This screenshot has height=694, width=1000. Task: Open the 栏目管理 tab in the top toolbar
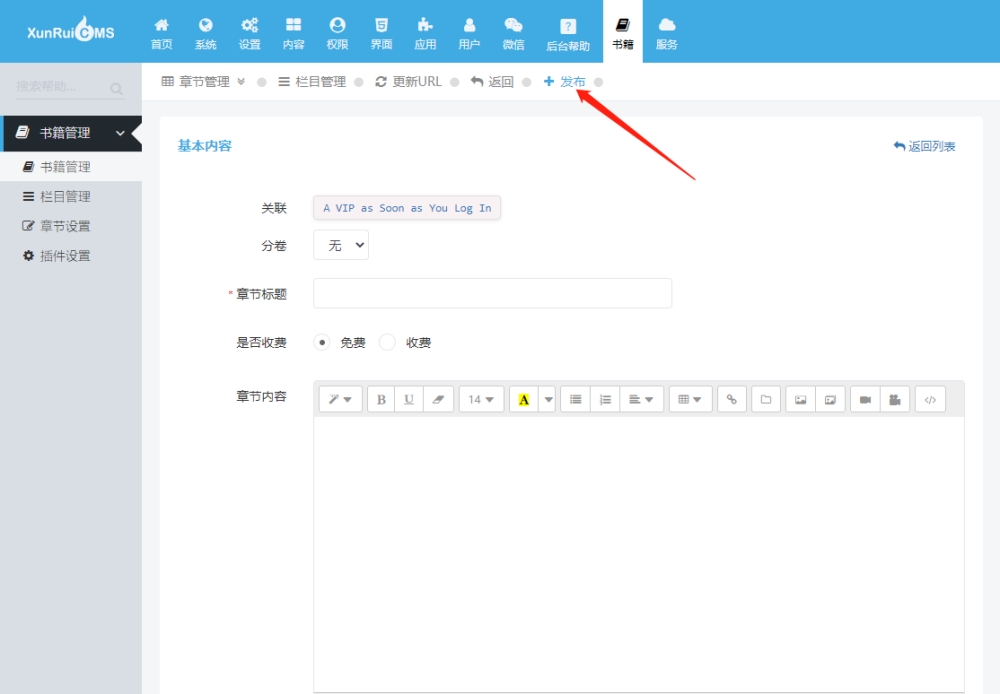pyautogui.click(x=312, y=82)
